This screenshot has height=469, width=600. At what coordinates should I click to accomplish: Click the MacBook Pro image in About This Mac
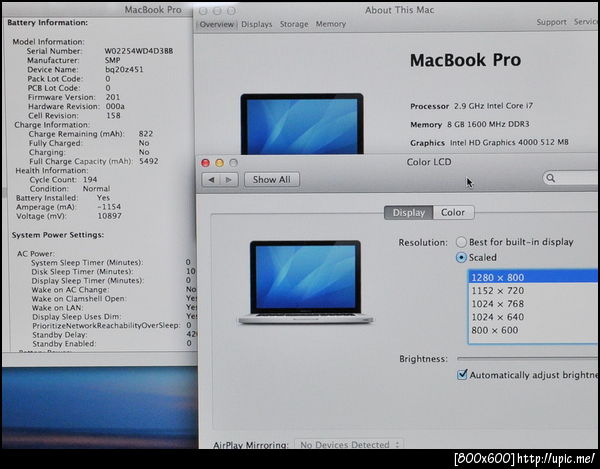click(302, 124)
